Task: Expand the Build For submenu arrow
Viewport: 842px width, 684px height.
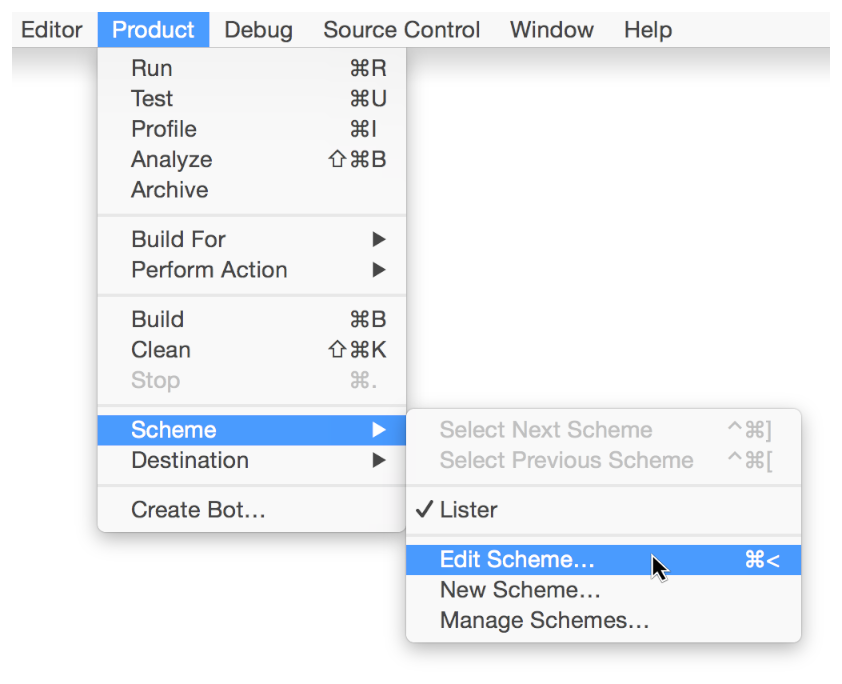Action: 378,239
